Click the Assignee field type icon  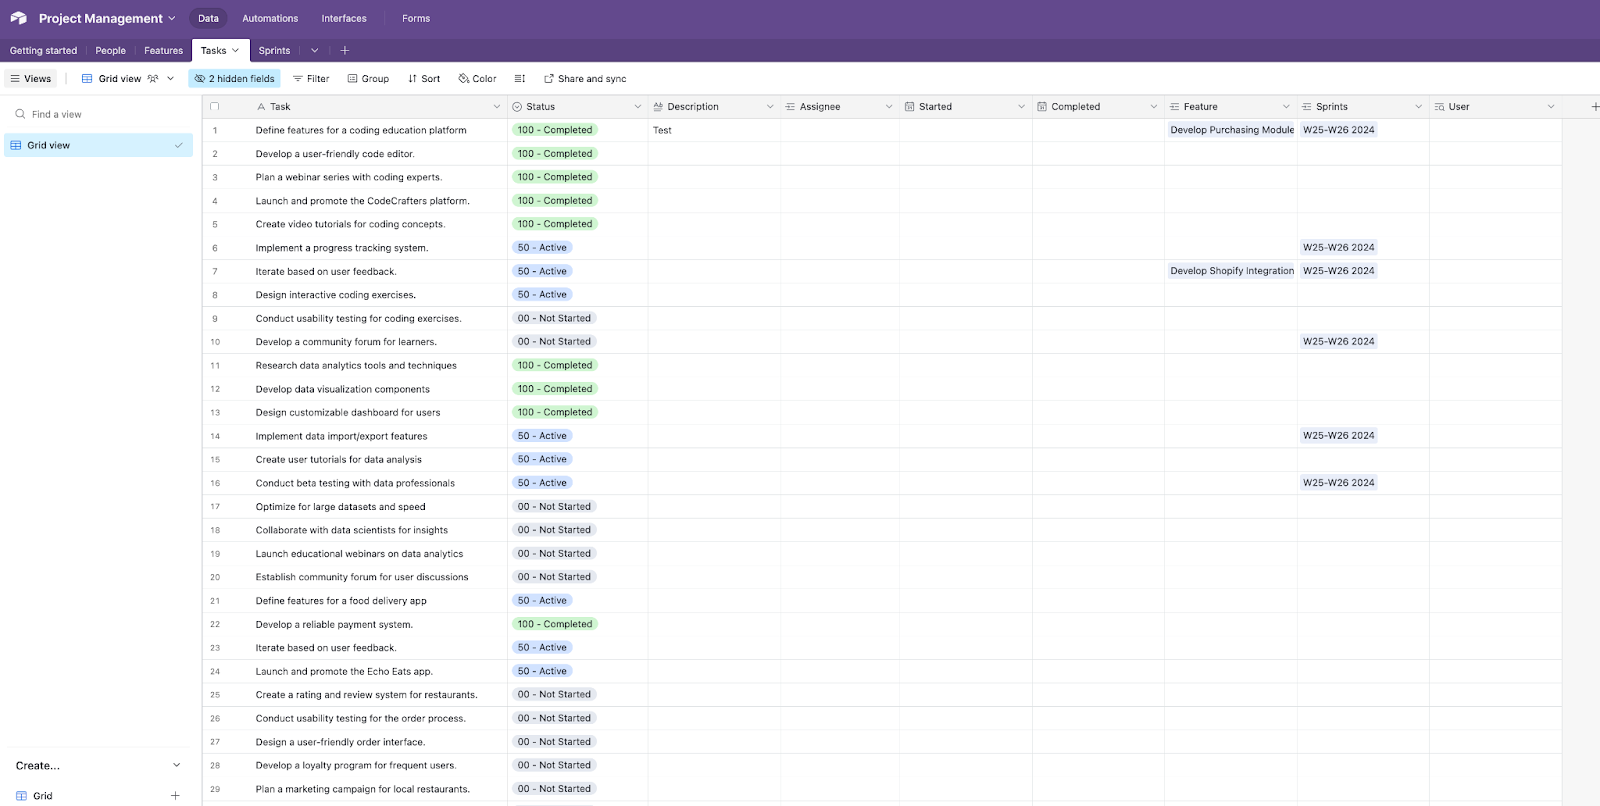(790, 107)
